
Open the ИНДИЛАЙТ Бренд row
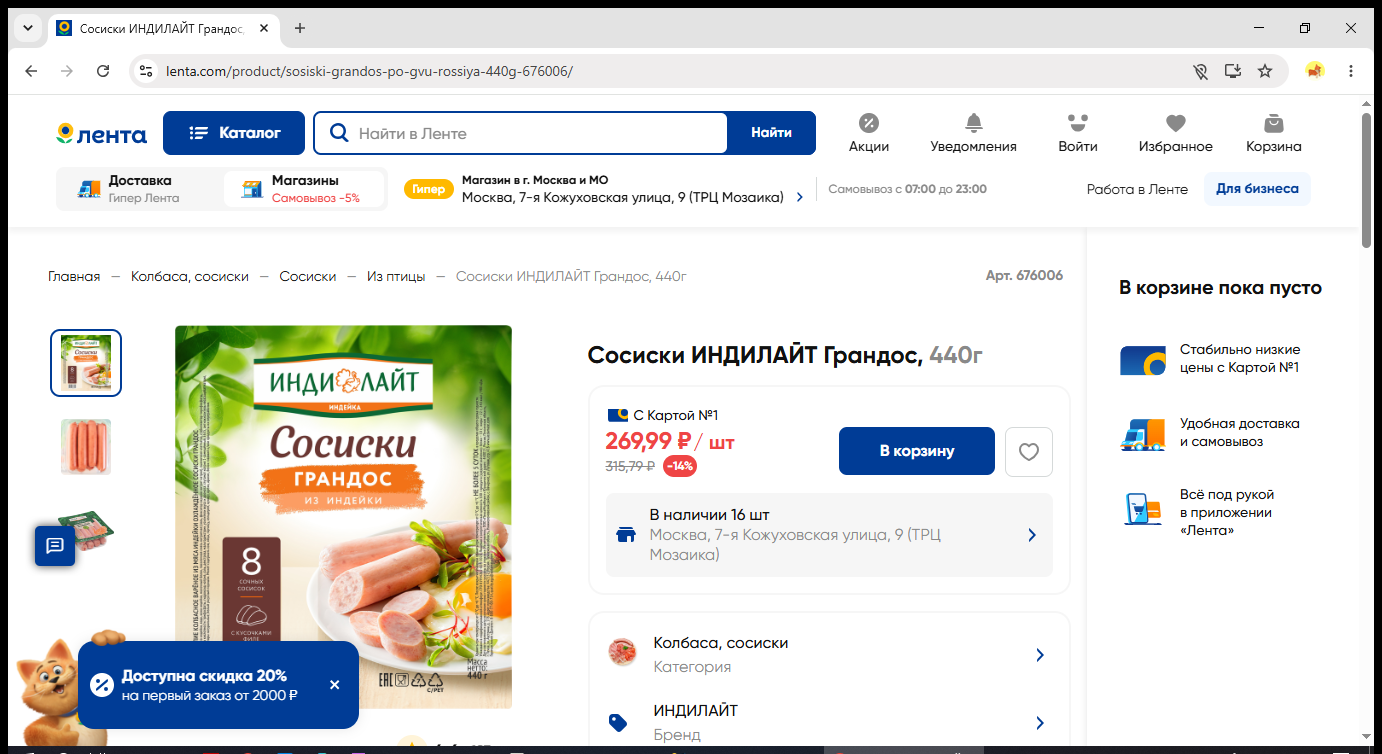click(829, 723)
